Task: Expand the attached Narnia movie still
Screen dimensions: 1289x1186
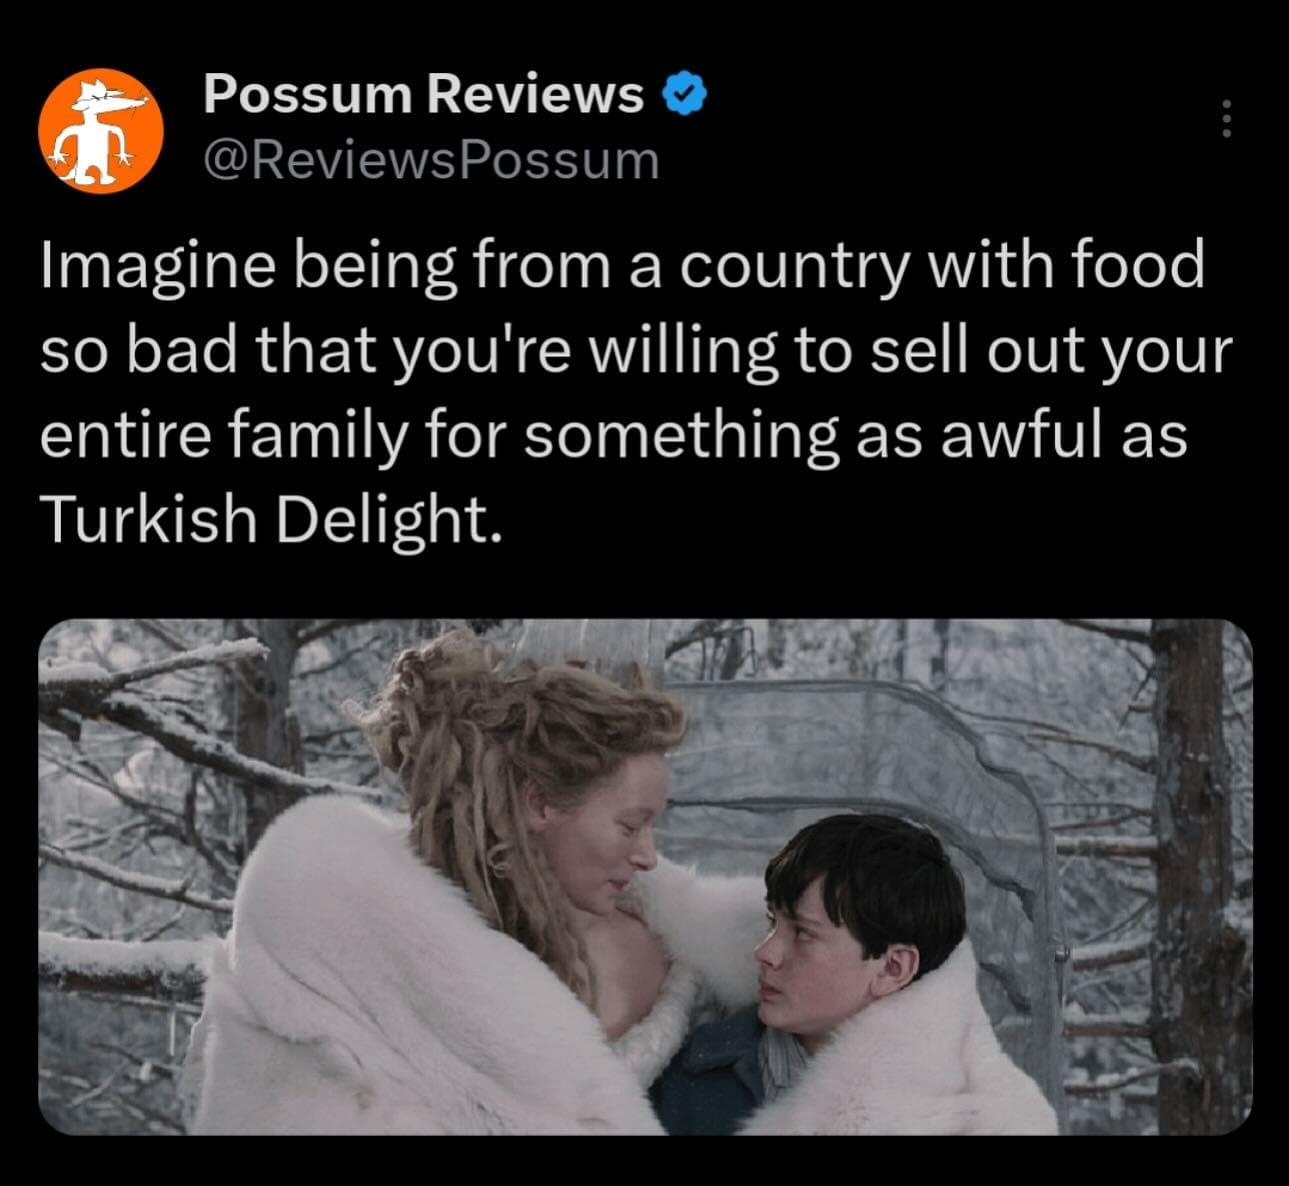Action: point(645,876)
